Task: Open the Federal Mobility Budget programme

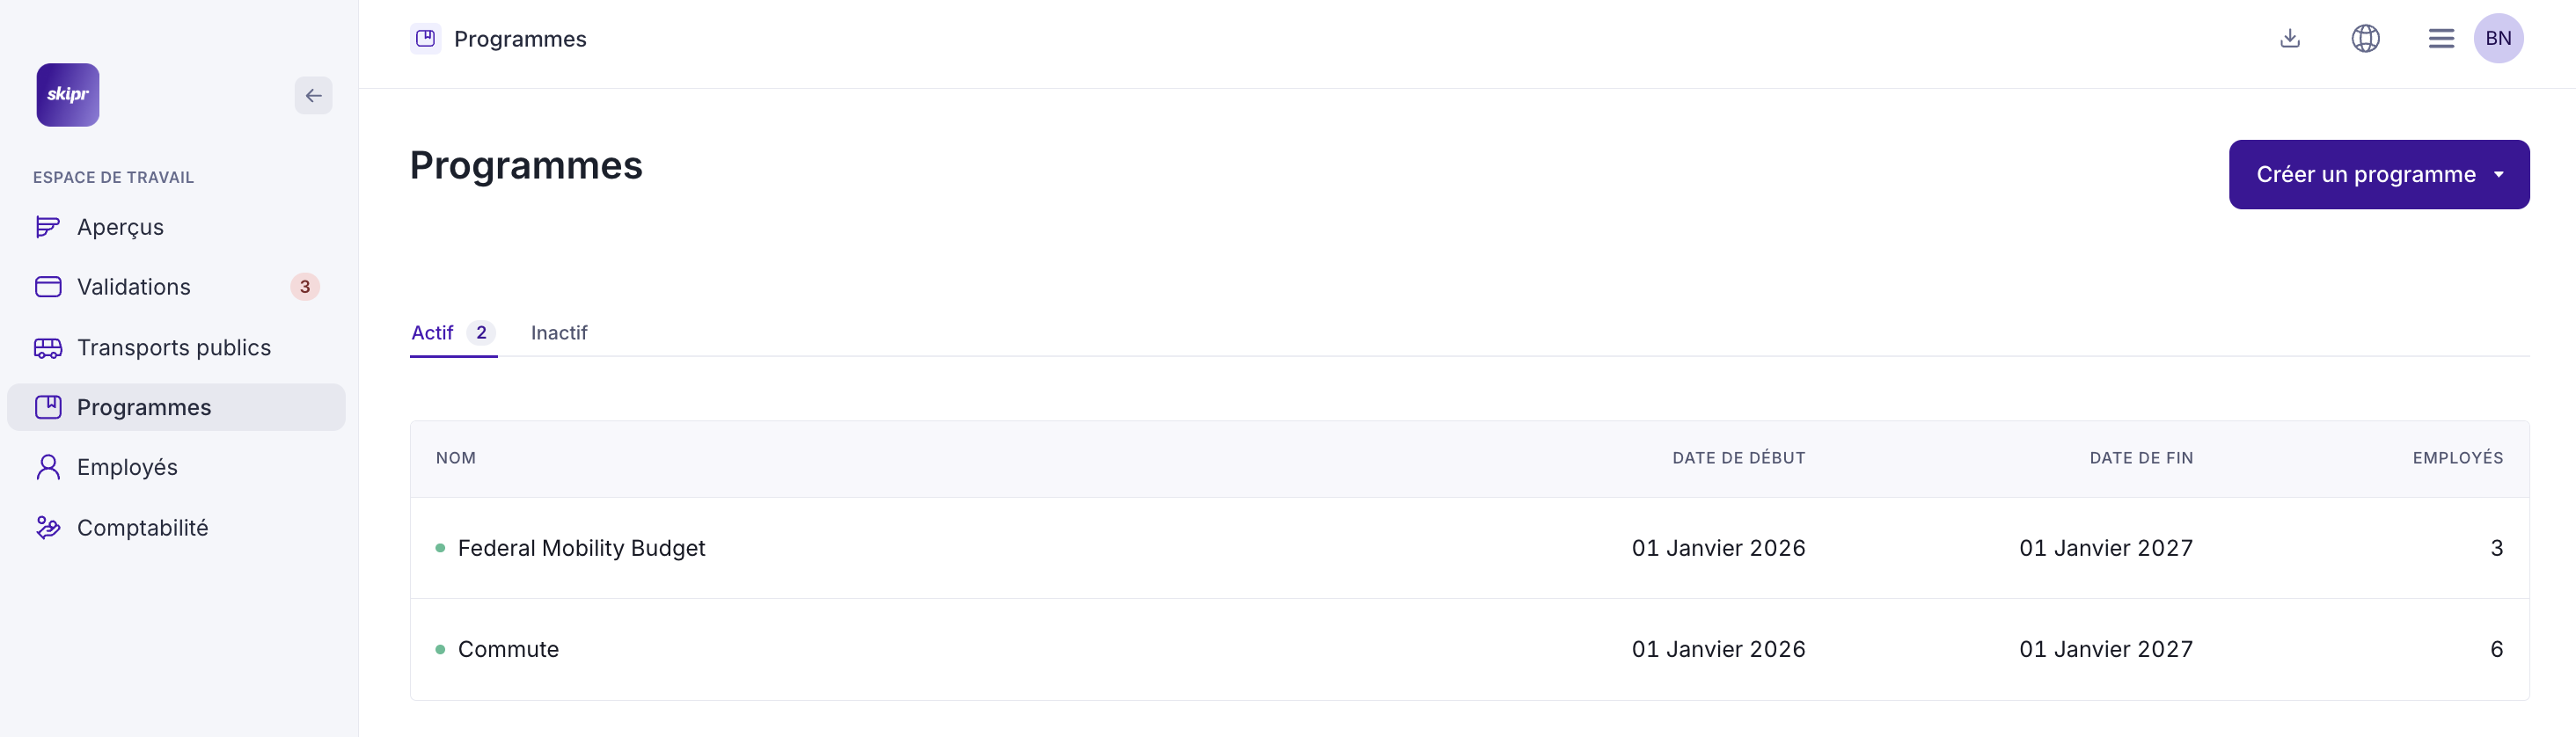Action: coord(581,548)
